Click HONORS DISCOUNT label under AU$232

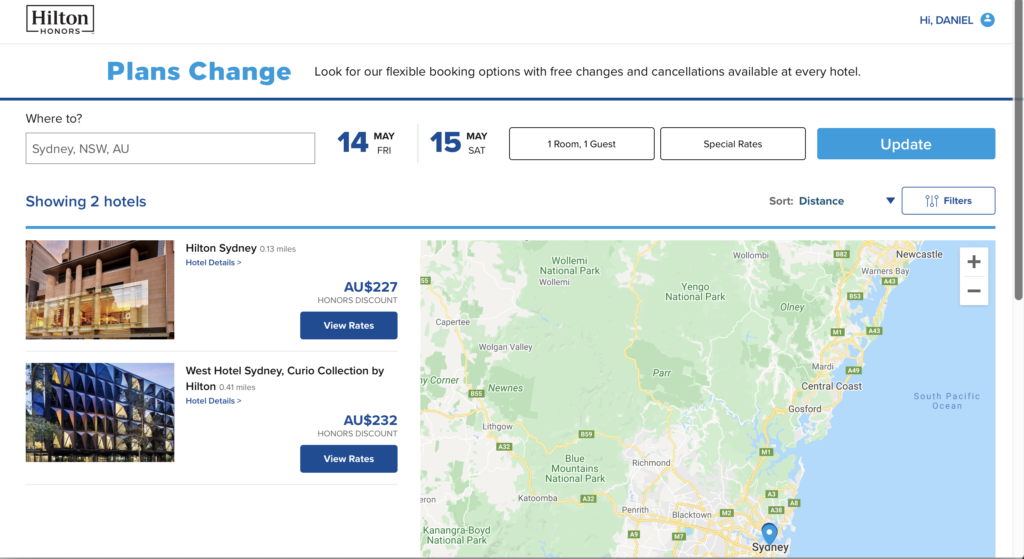(x=357, y=434)
